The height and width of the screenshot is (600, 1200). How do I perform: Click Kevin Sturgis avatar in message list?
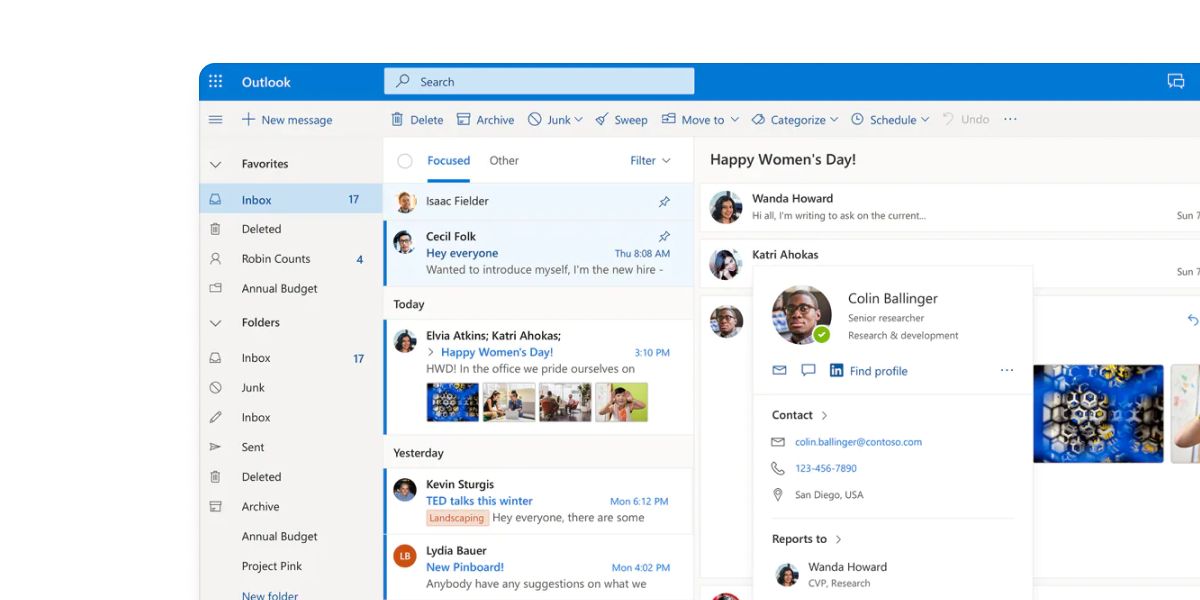point(405,489)
